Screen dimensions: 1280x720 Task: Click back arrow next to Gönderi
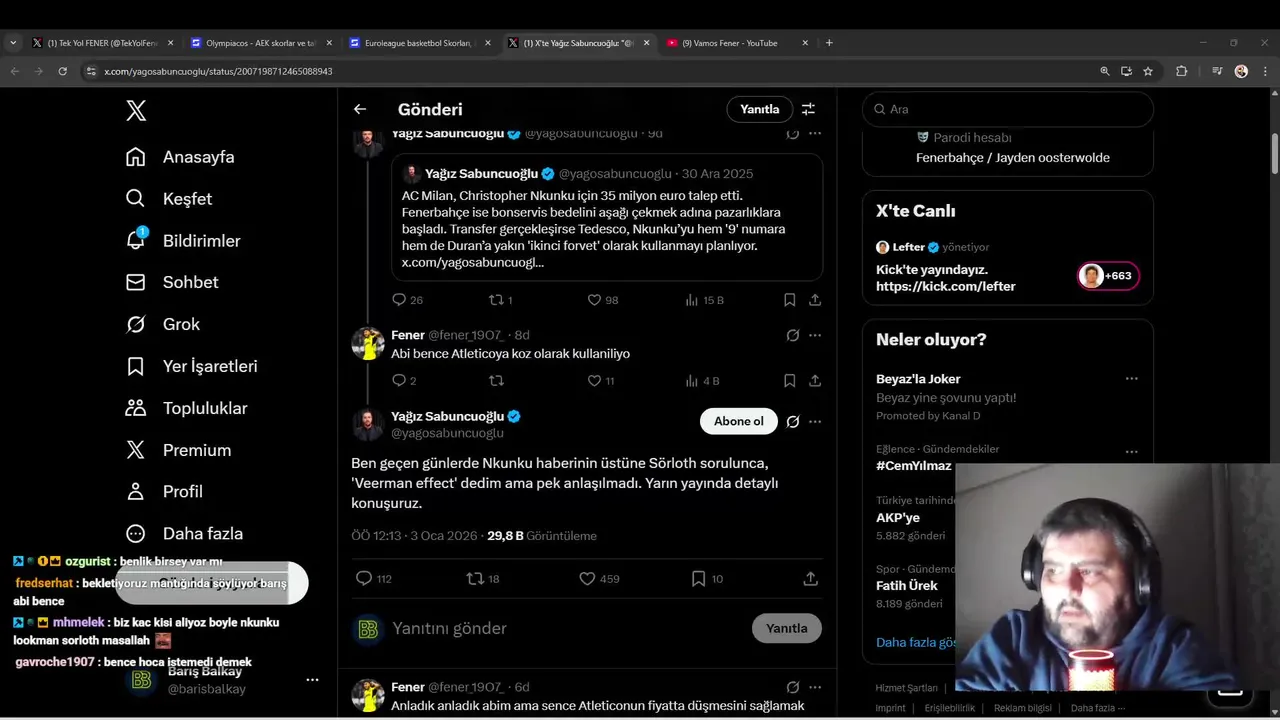(360, 109)
